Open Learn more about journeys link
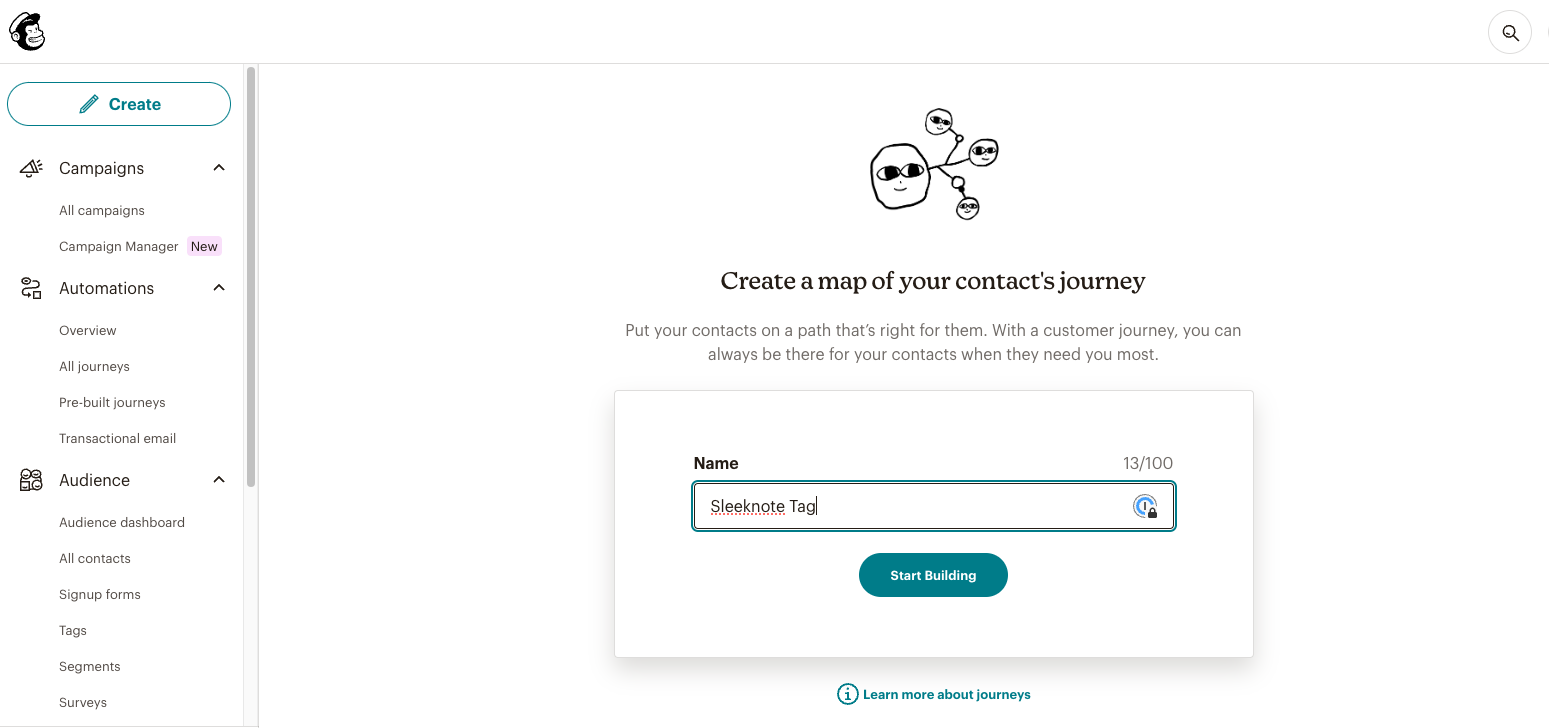The width and height of the screenshot is (1549, 728). (x=946, y=694)
